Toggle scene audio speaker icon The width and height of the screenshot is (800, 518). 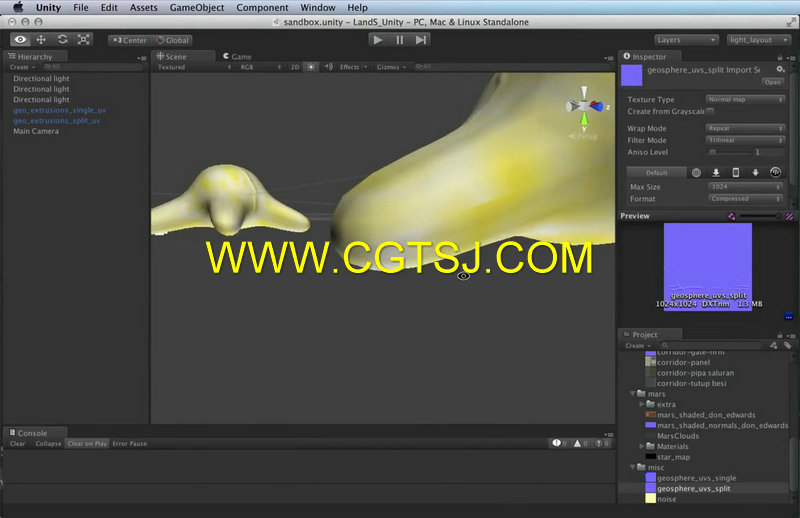(328, 67)
